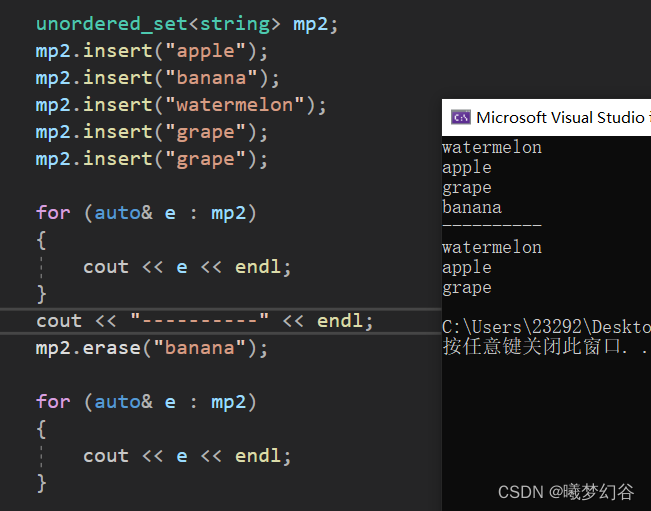
Task: Click the dashed separator line in console output
Action: (492, 225)
